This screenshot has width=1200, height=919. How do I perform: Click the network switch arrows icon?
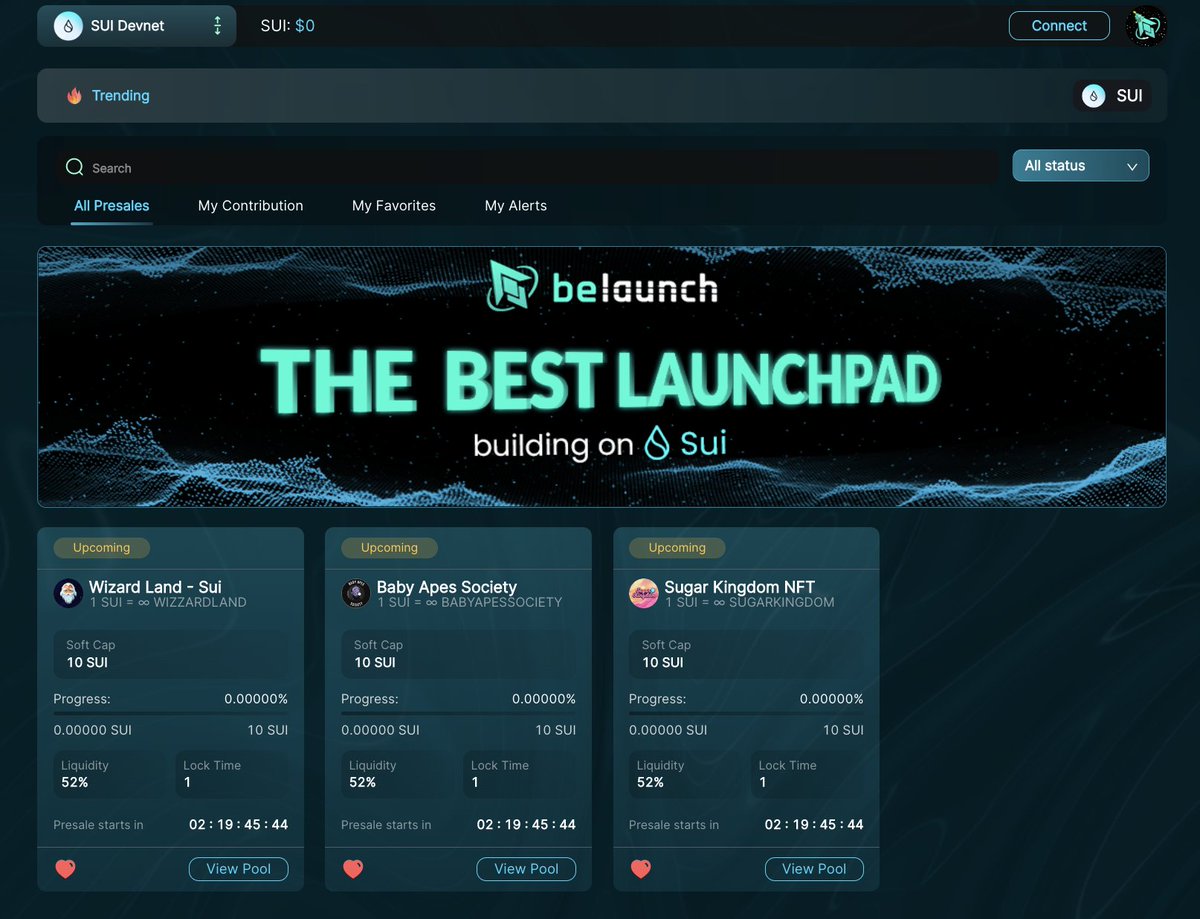pos(217,25)
